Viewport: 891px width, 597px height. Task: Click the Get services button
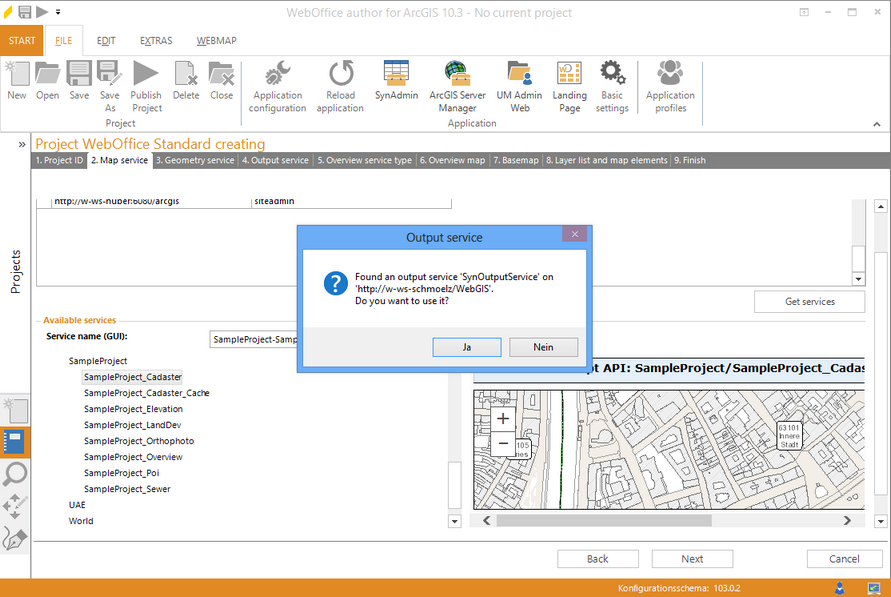[x=809, y=301]
